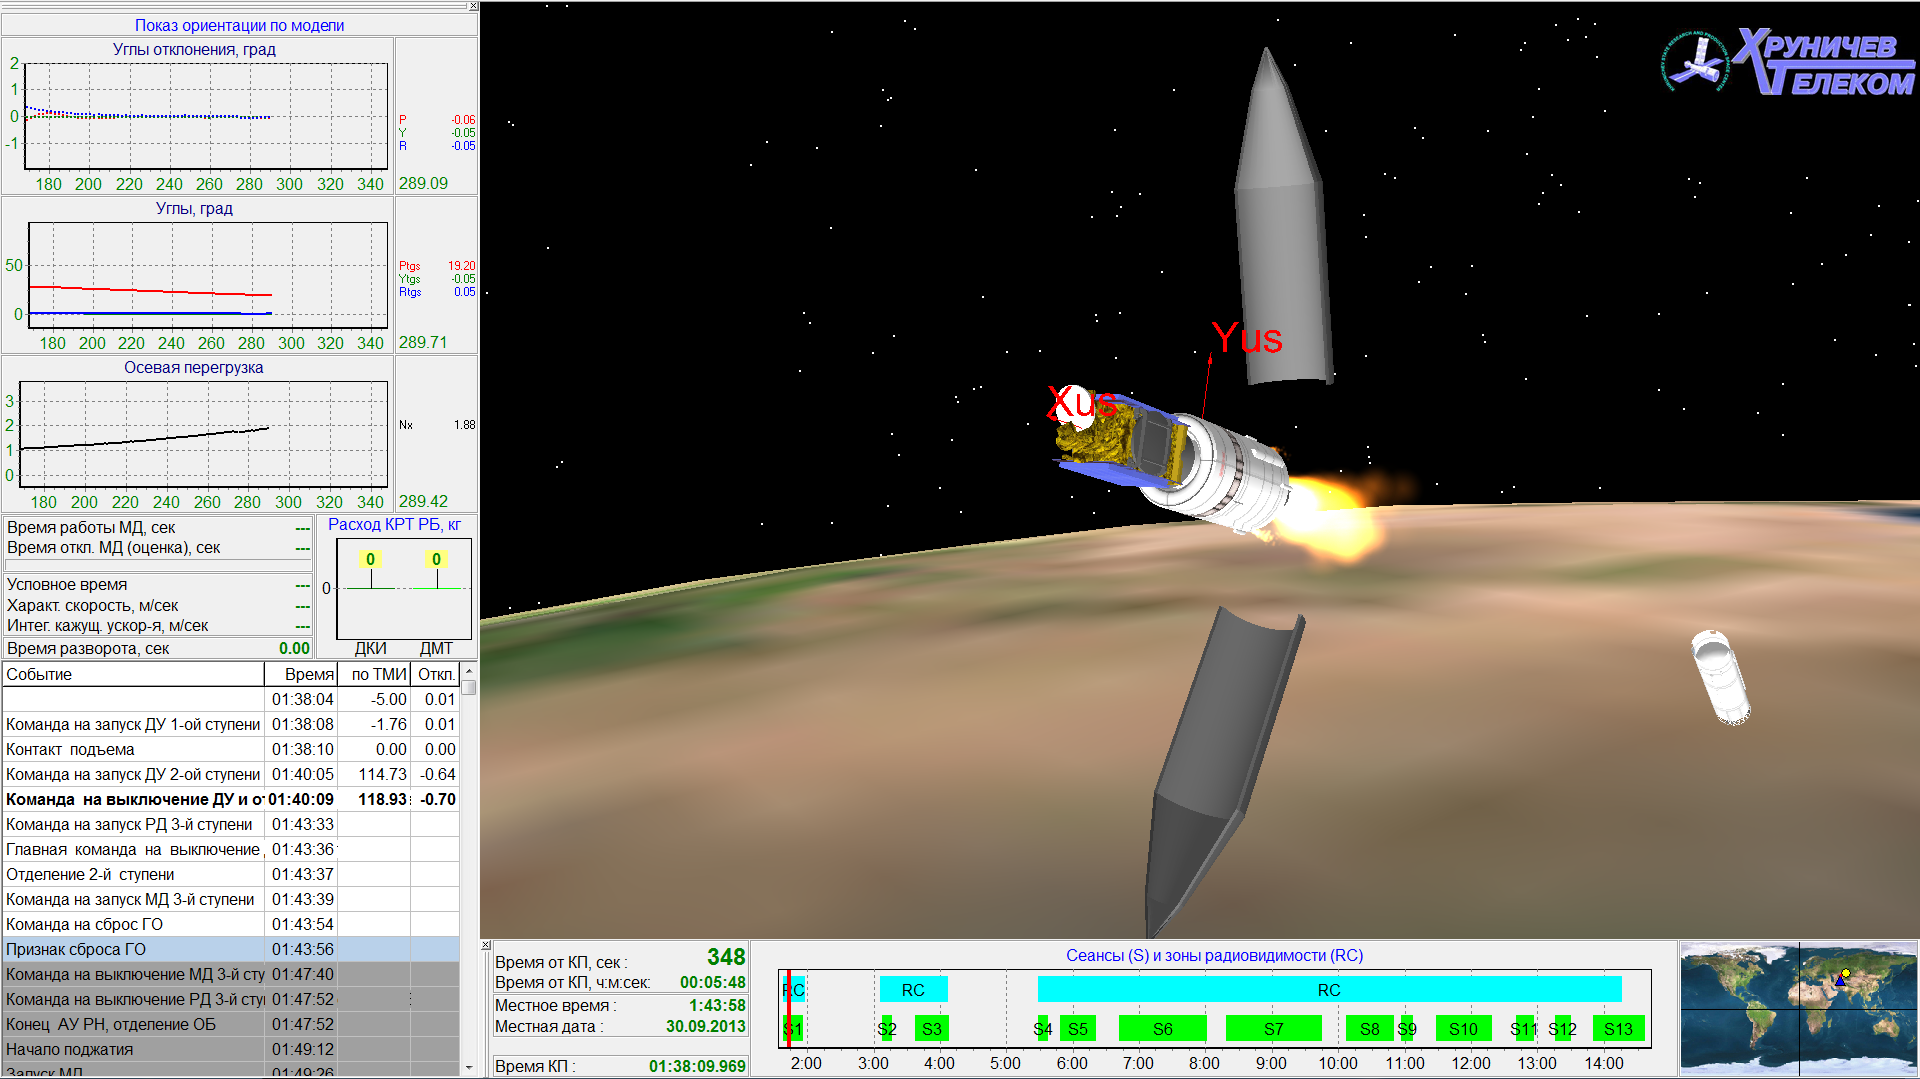Pick the Отделение 2-й ступени event row
The image size is (1920, 1079).
(135, 874)
